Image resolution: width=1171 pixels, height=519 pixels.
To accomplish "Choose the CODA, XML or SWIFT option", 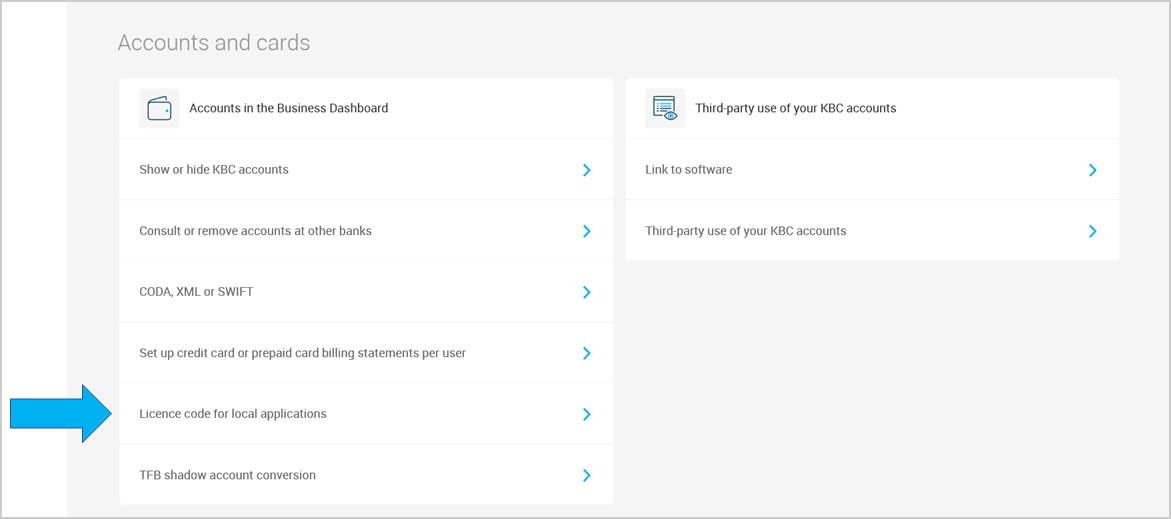I will (366, 292).
